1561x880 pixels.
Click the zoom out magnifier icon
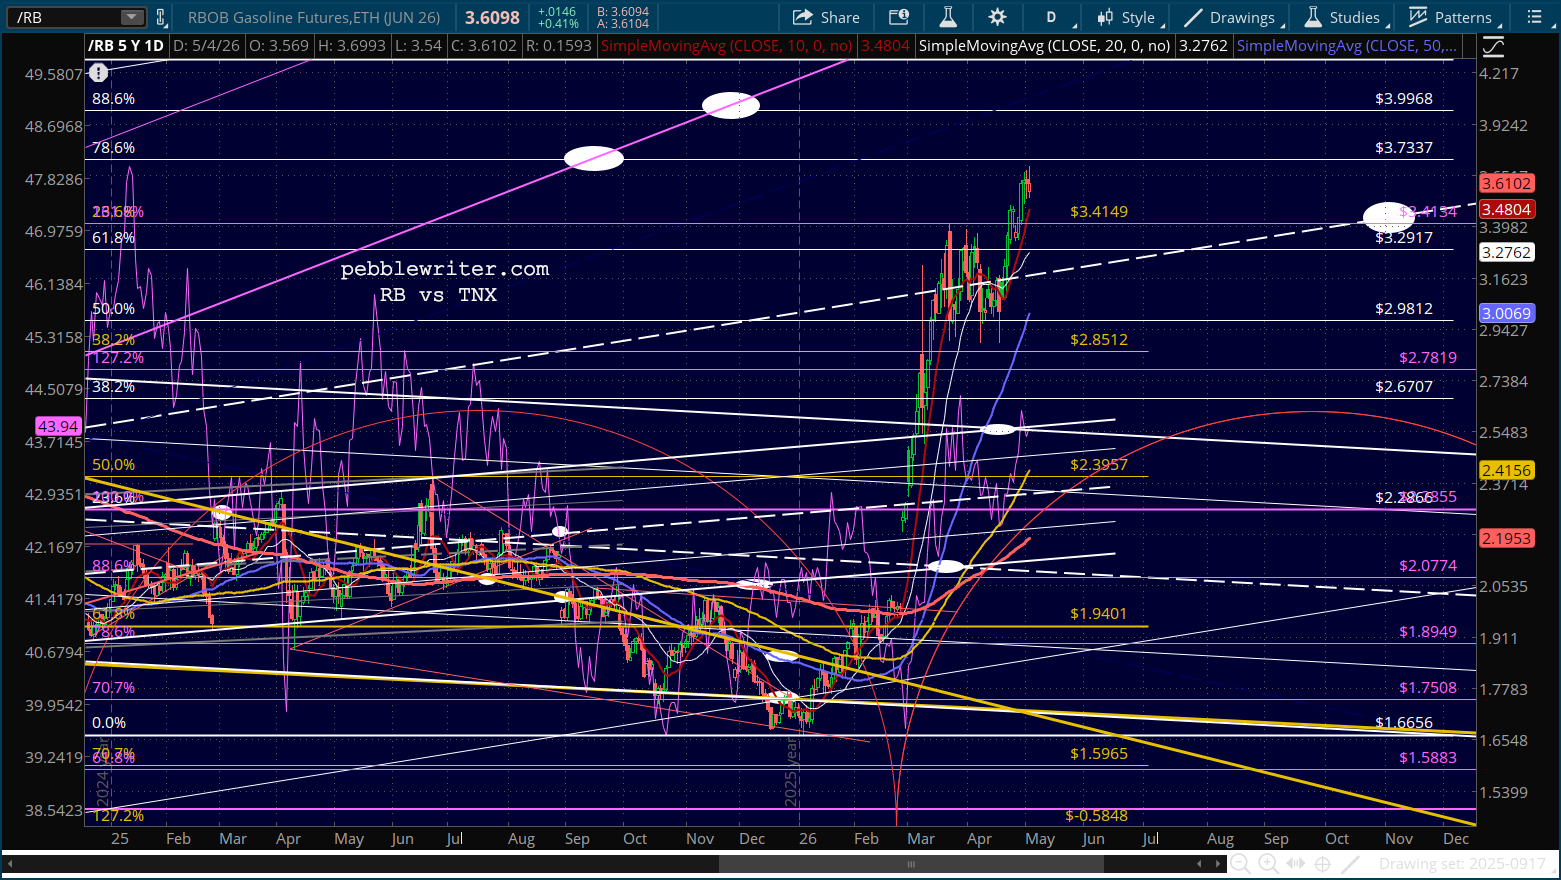(x=1239, y=864)
